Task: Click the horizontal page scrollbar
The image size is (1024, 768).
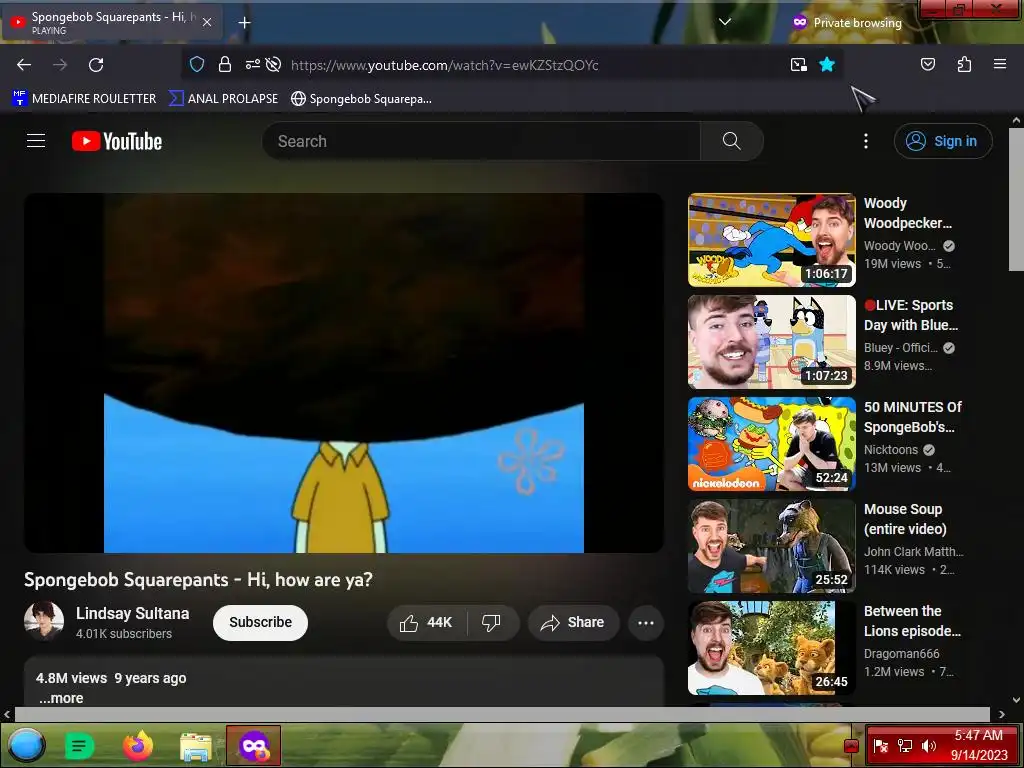Action: (x=502, y=714)
